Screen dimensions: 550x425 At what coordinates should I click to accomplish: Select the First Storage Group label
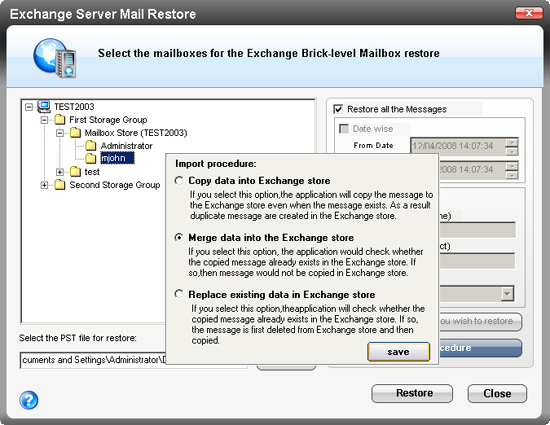point(108,120)
